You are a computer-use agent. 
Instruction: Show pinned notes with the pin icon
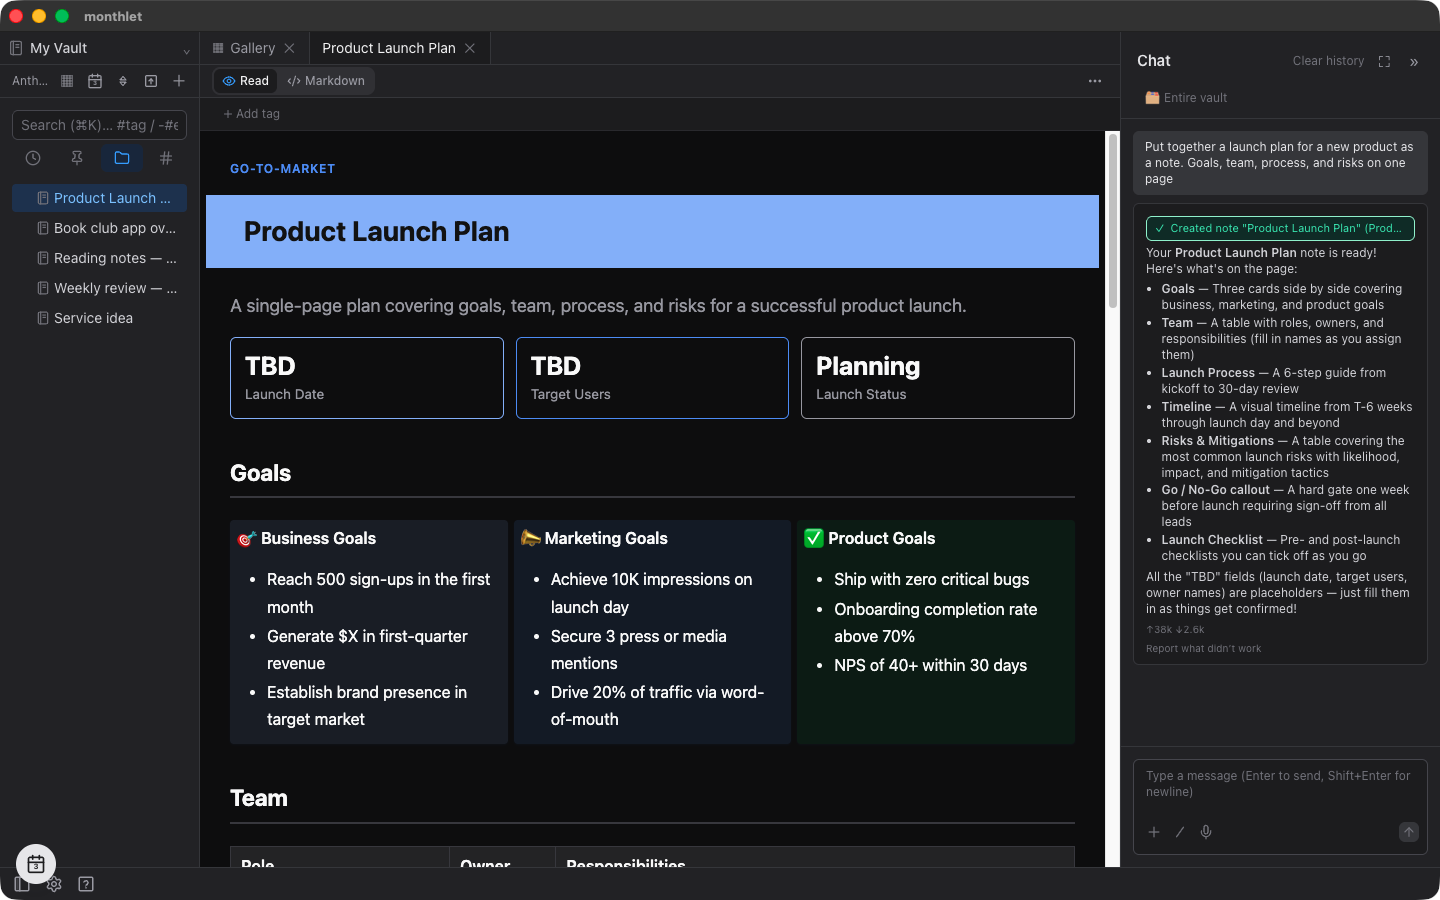tap(77, 158)
